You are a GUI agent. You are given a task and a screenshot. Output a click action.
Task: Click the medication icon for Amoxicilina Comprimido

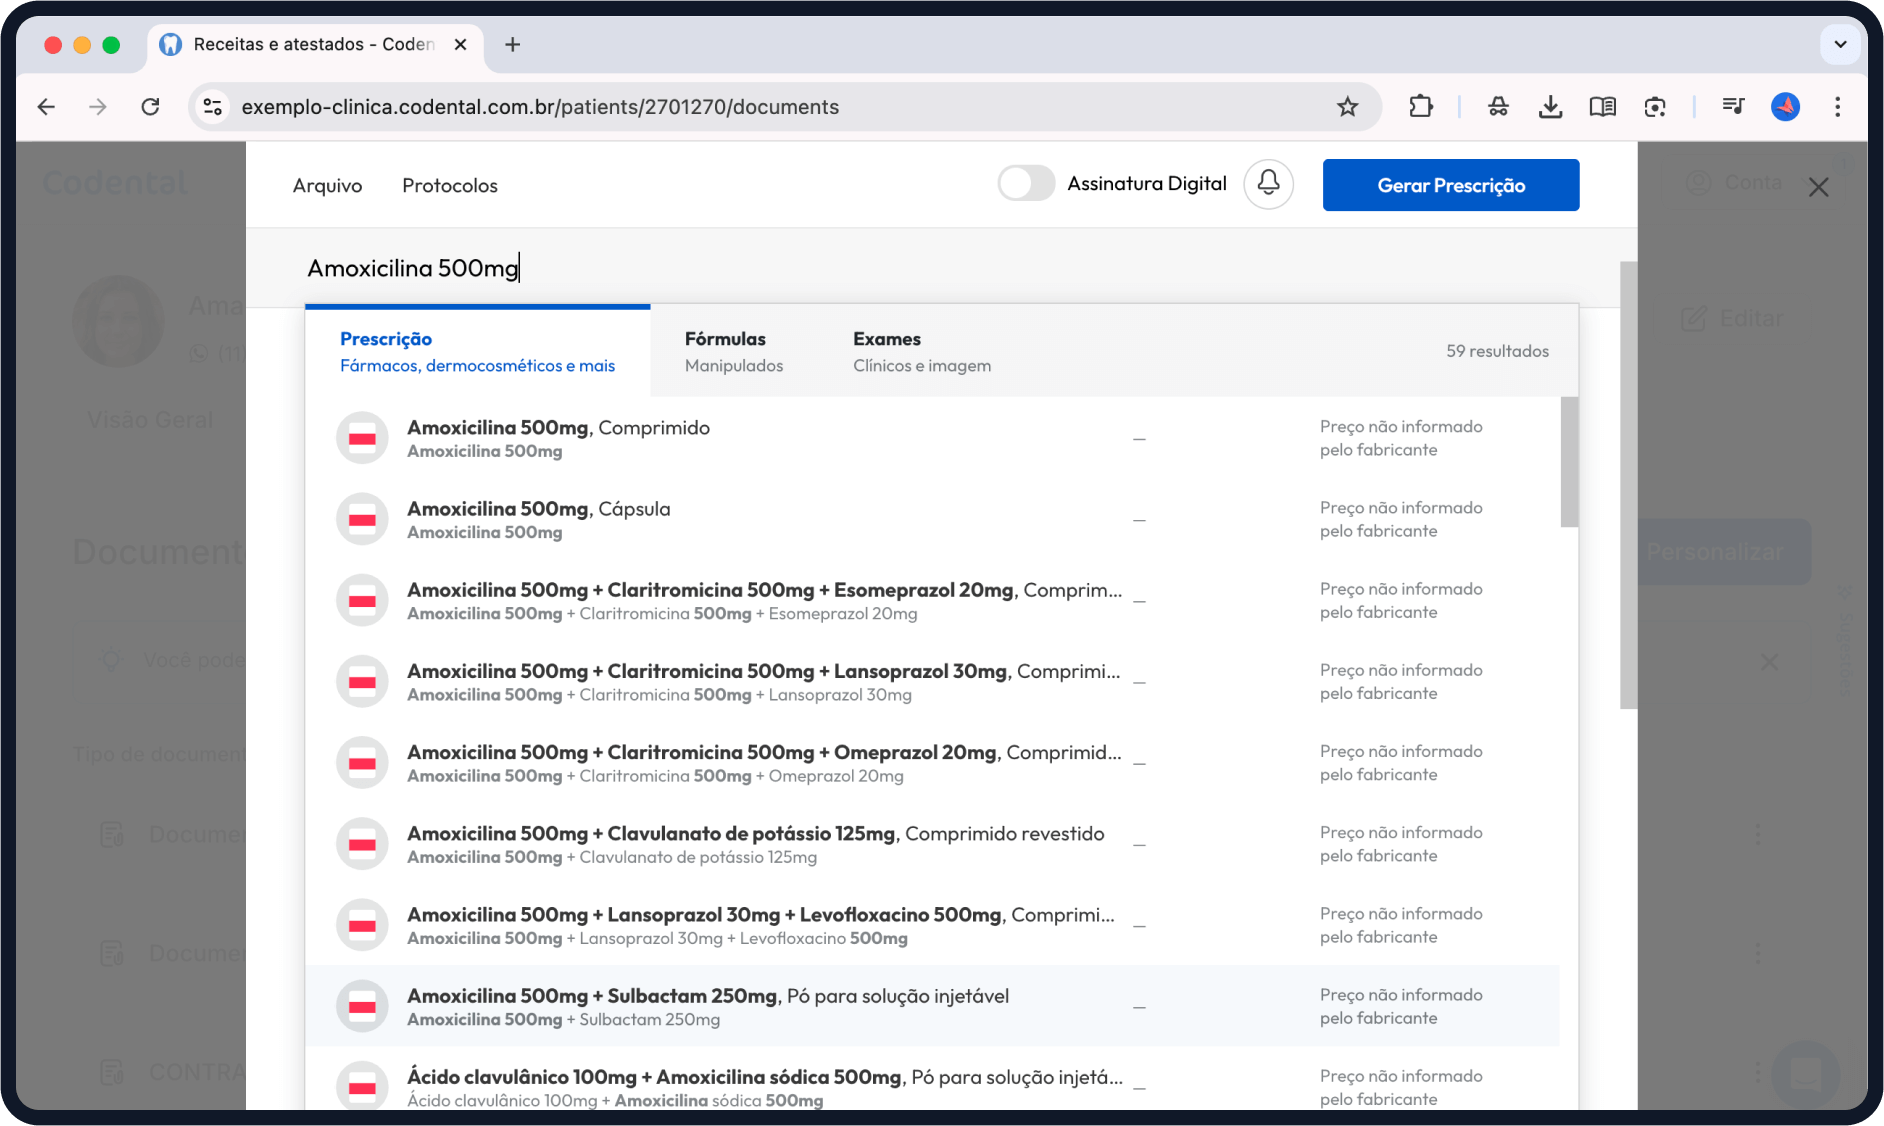(362, 439)
